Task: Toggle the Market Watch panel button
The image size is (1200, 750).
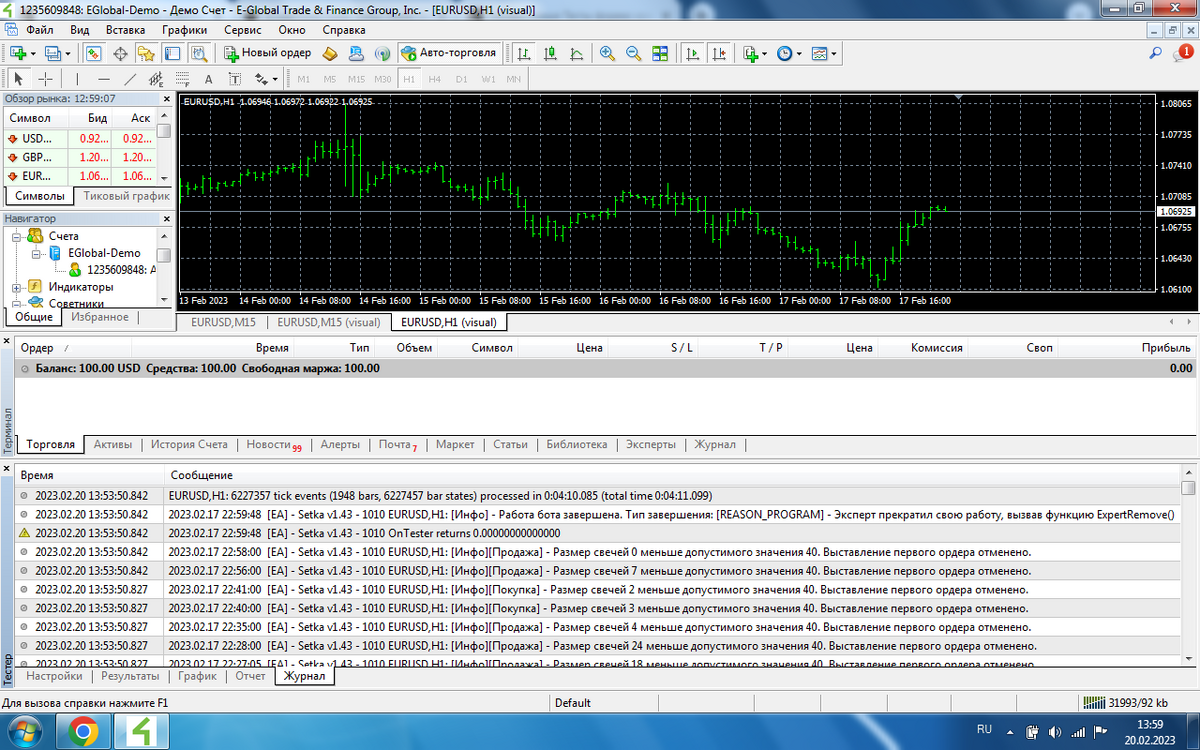Action: point(93,53)
